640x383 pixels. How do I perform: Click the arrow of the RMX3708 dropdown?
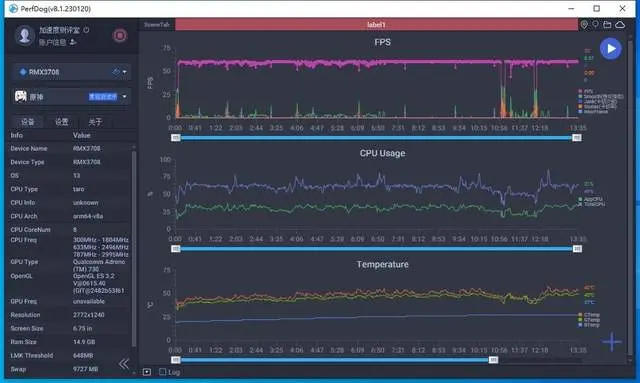(124, 72)
